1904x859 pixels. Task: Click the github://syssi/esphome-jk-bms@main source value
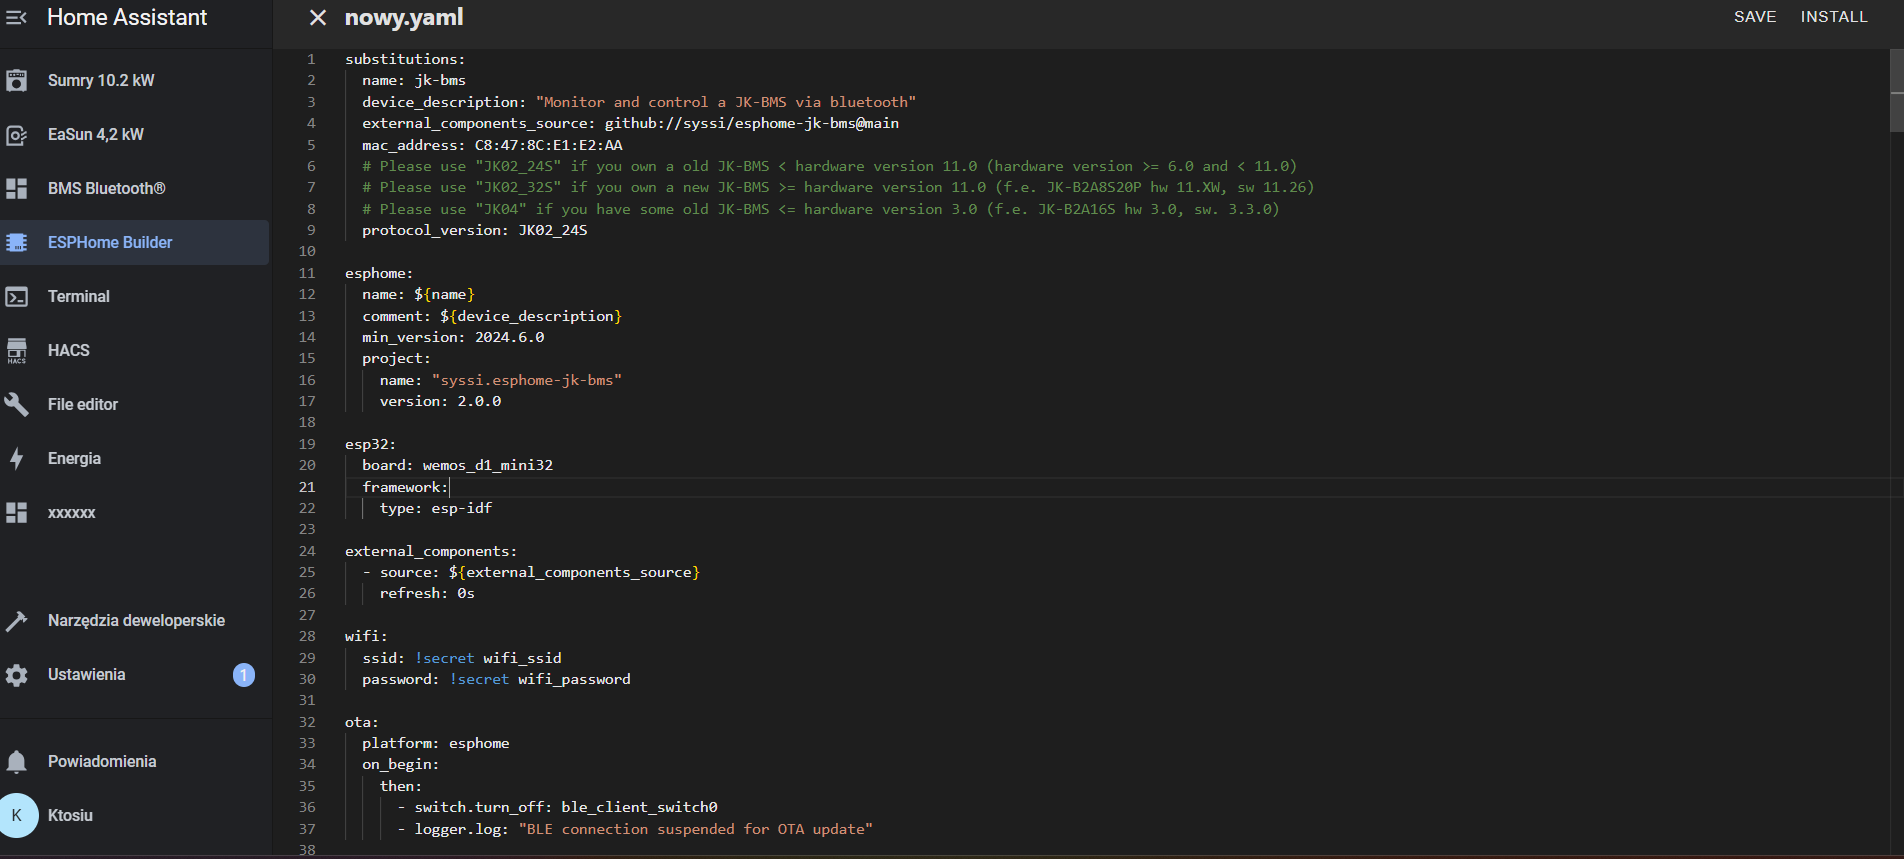(x=752, y=123)
